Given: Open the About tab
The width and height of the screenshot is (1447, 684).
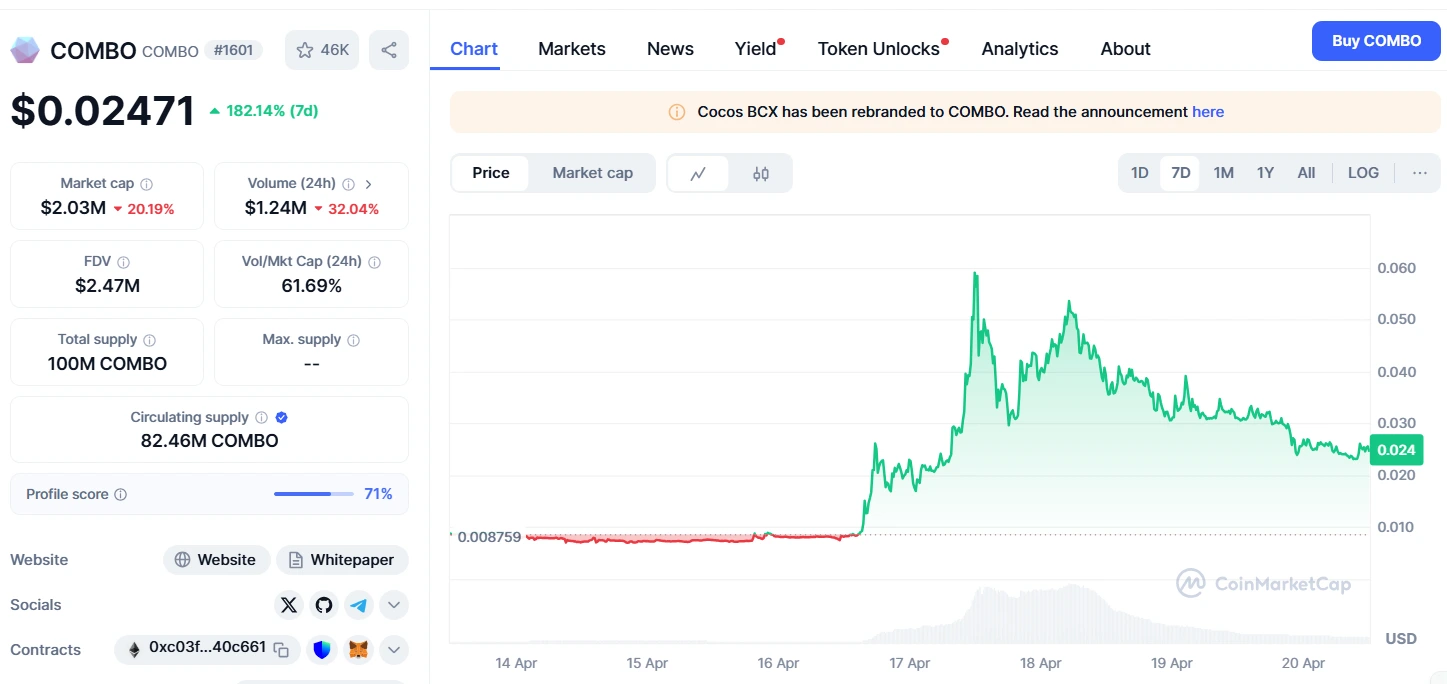Looking at the screenshot, I should tap(1125, 49).
